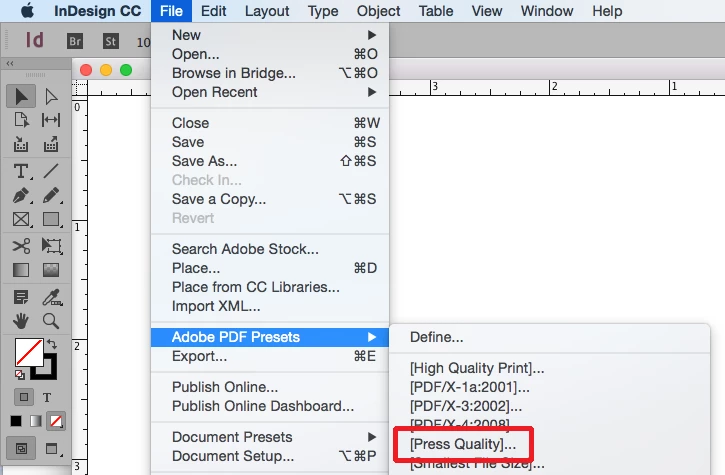Open the Layout menu
The image size is (725, 475).
(x=267, y=11)
